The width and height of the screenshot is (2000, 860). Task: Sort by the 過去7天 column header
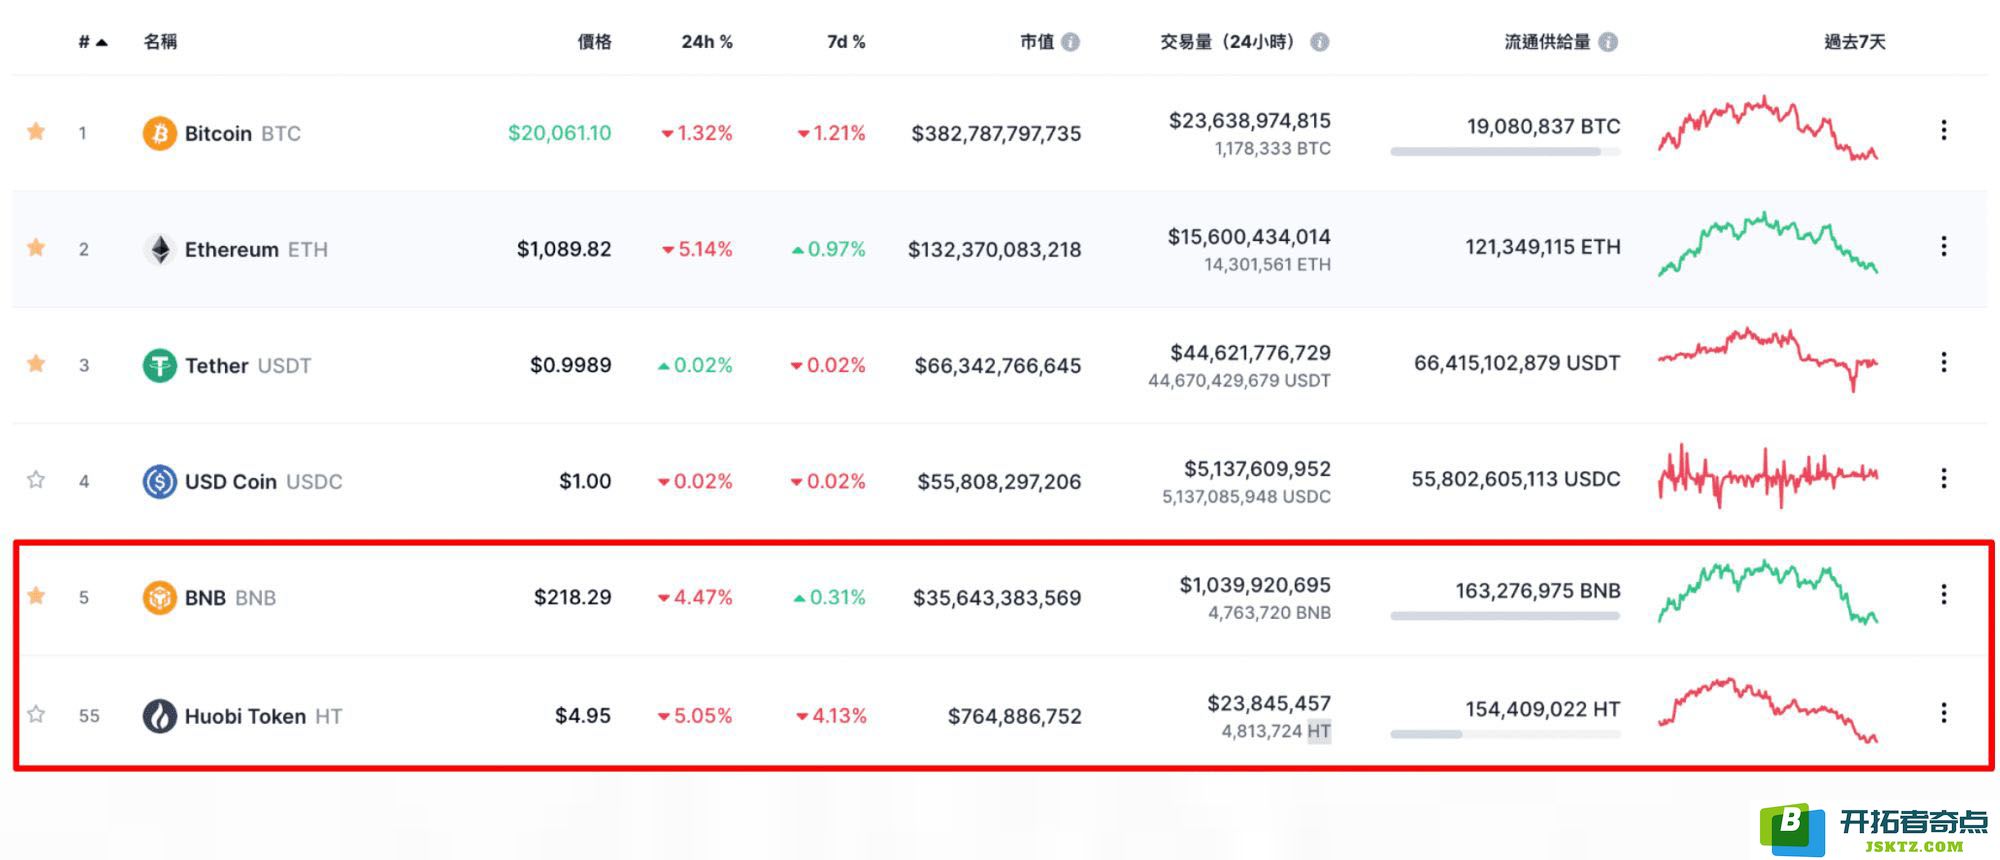(x=1854, y=42)
